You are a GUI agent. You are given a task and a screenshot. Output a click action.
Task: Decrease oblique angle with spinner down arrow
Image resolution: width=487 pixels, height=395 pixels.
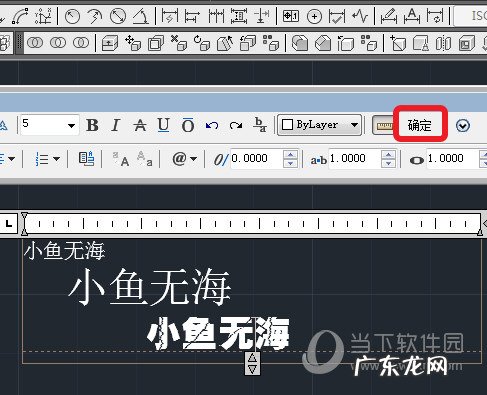(290, 163)
